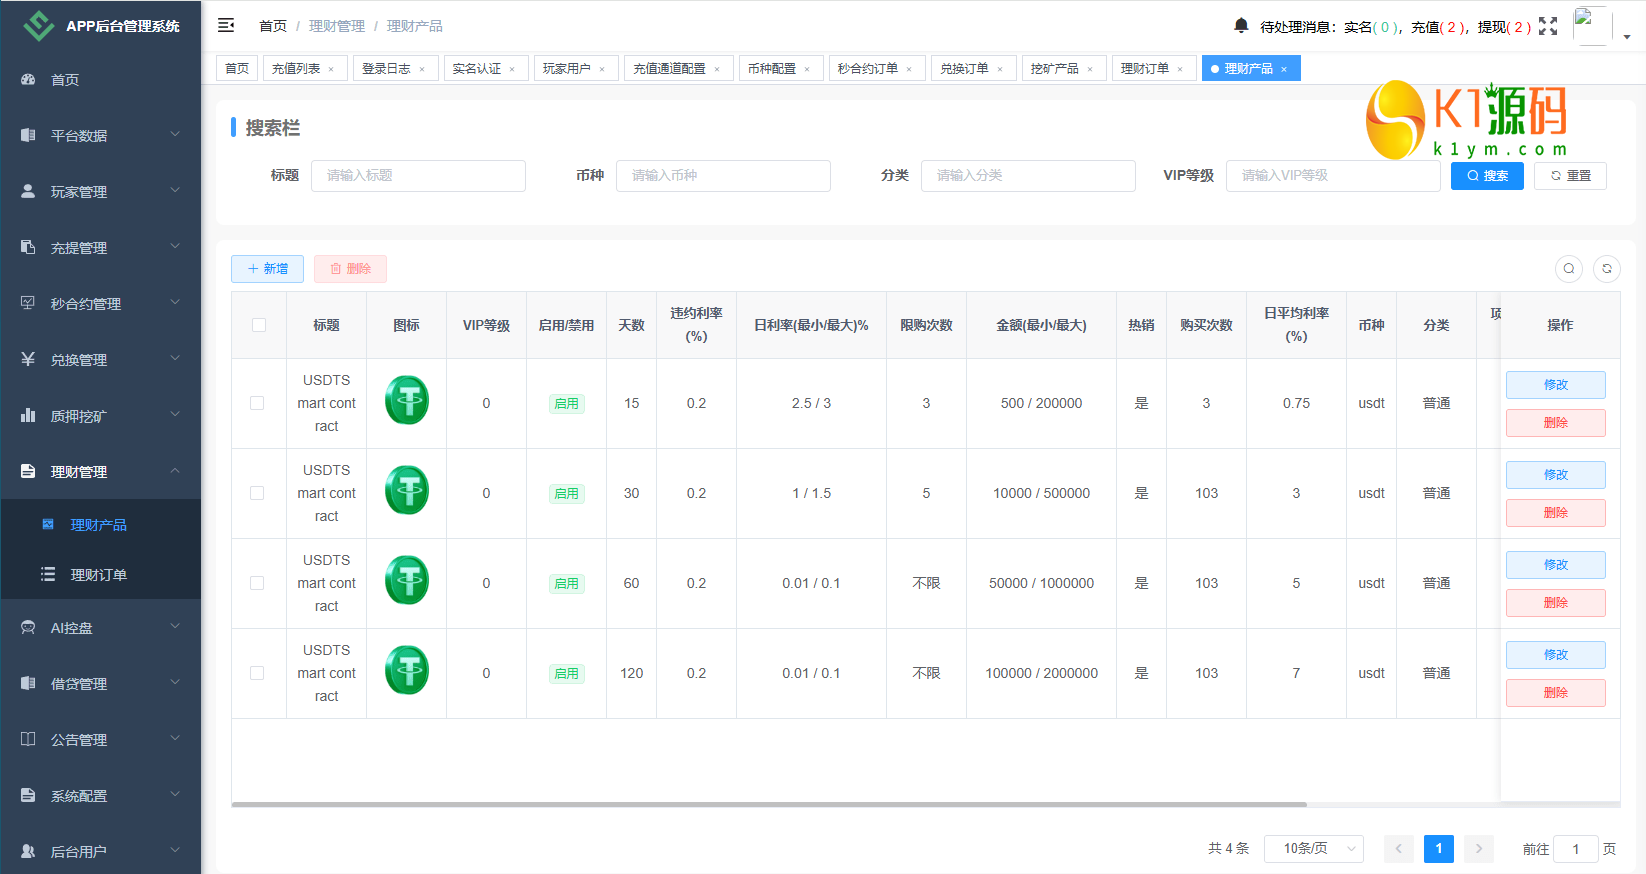
Task: Expand 质押挖矿 sidebar menu
Action: tap(100, 415)
